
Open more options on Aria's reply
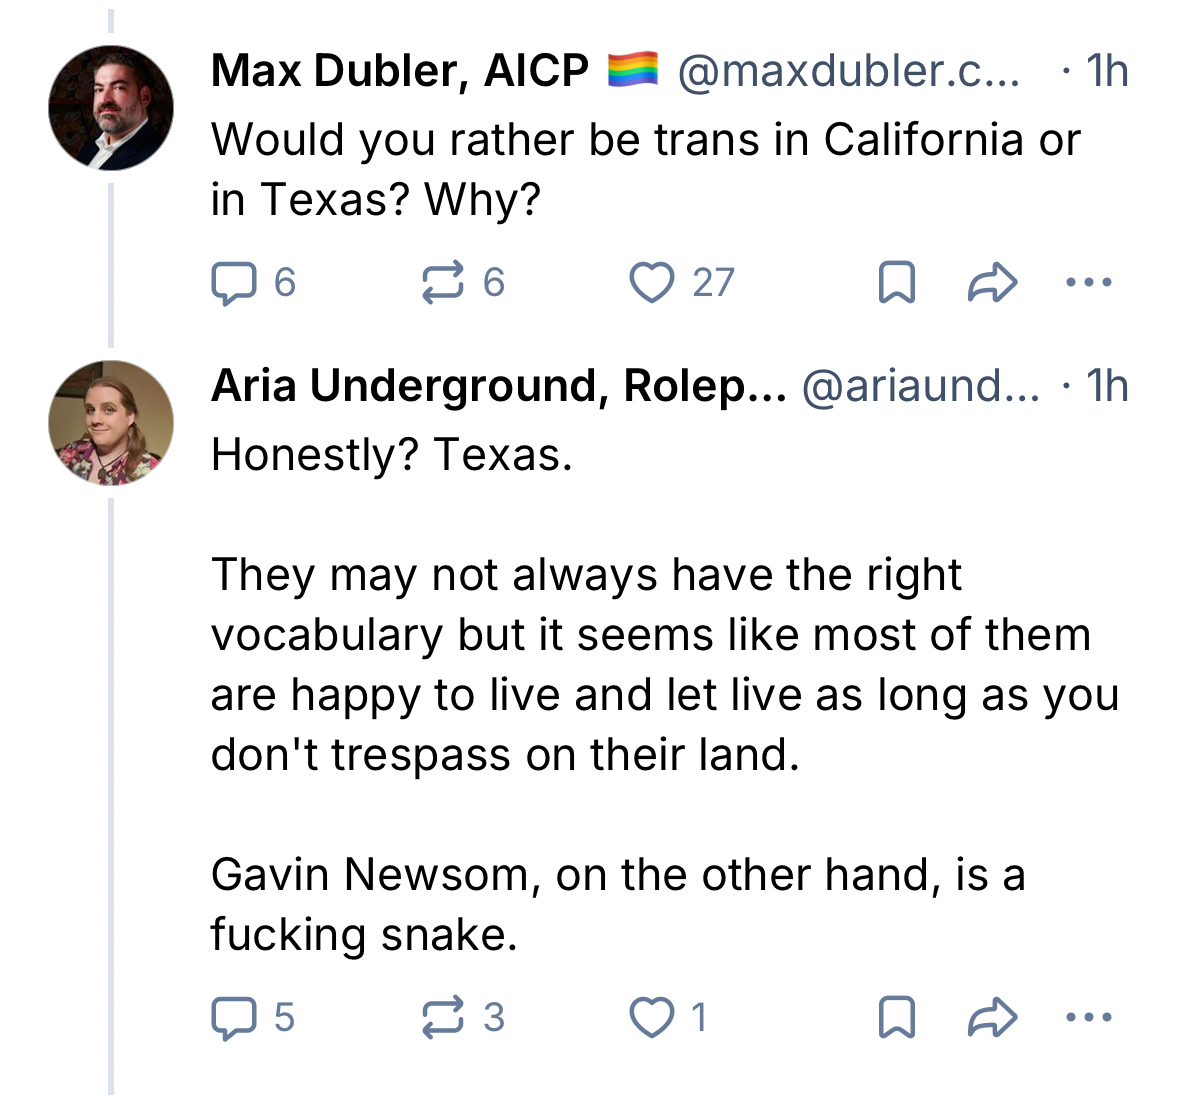(1089, 1018)
